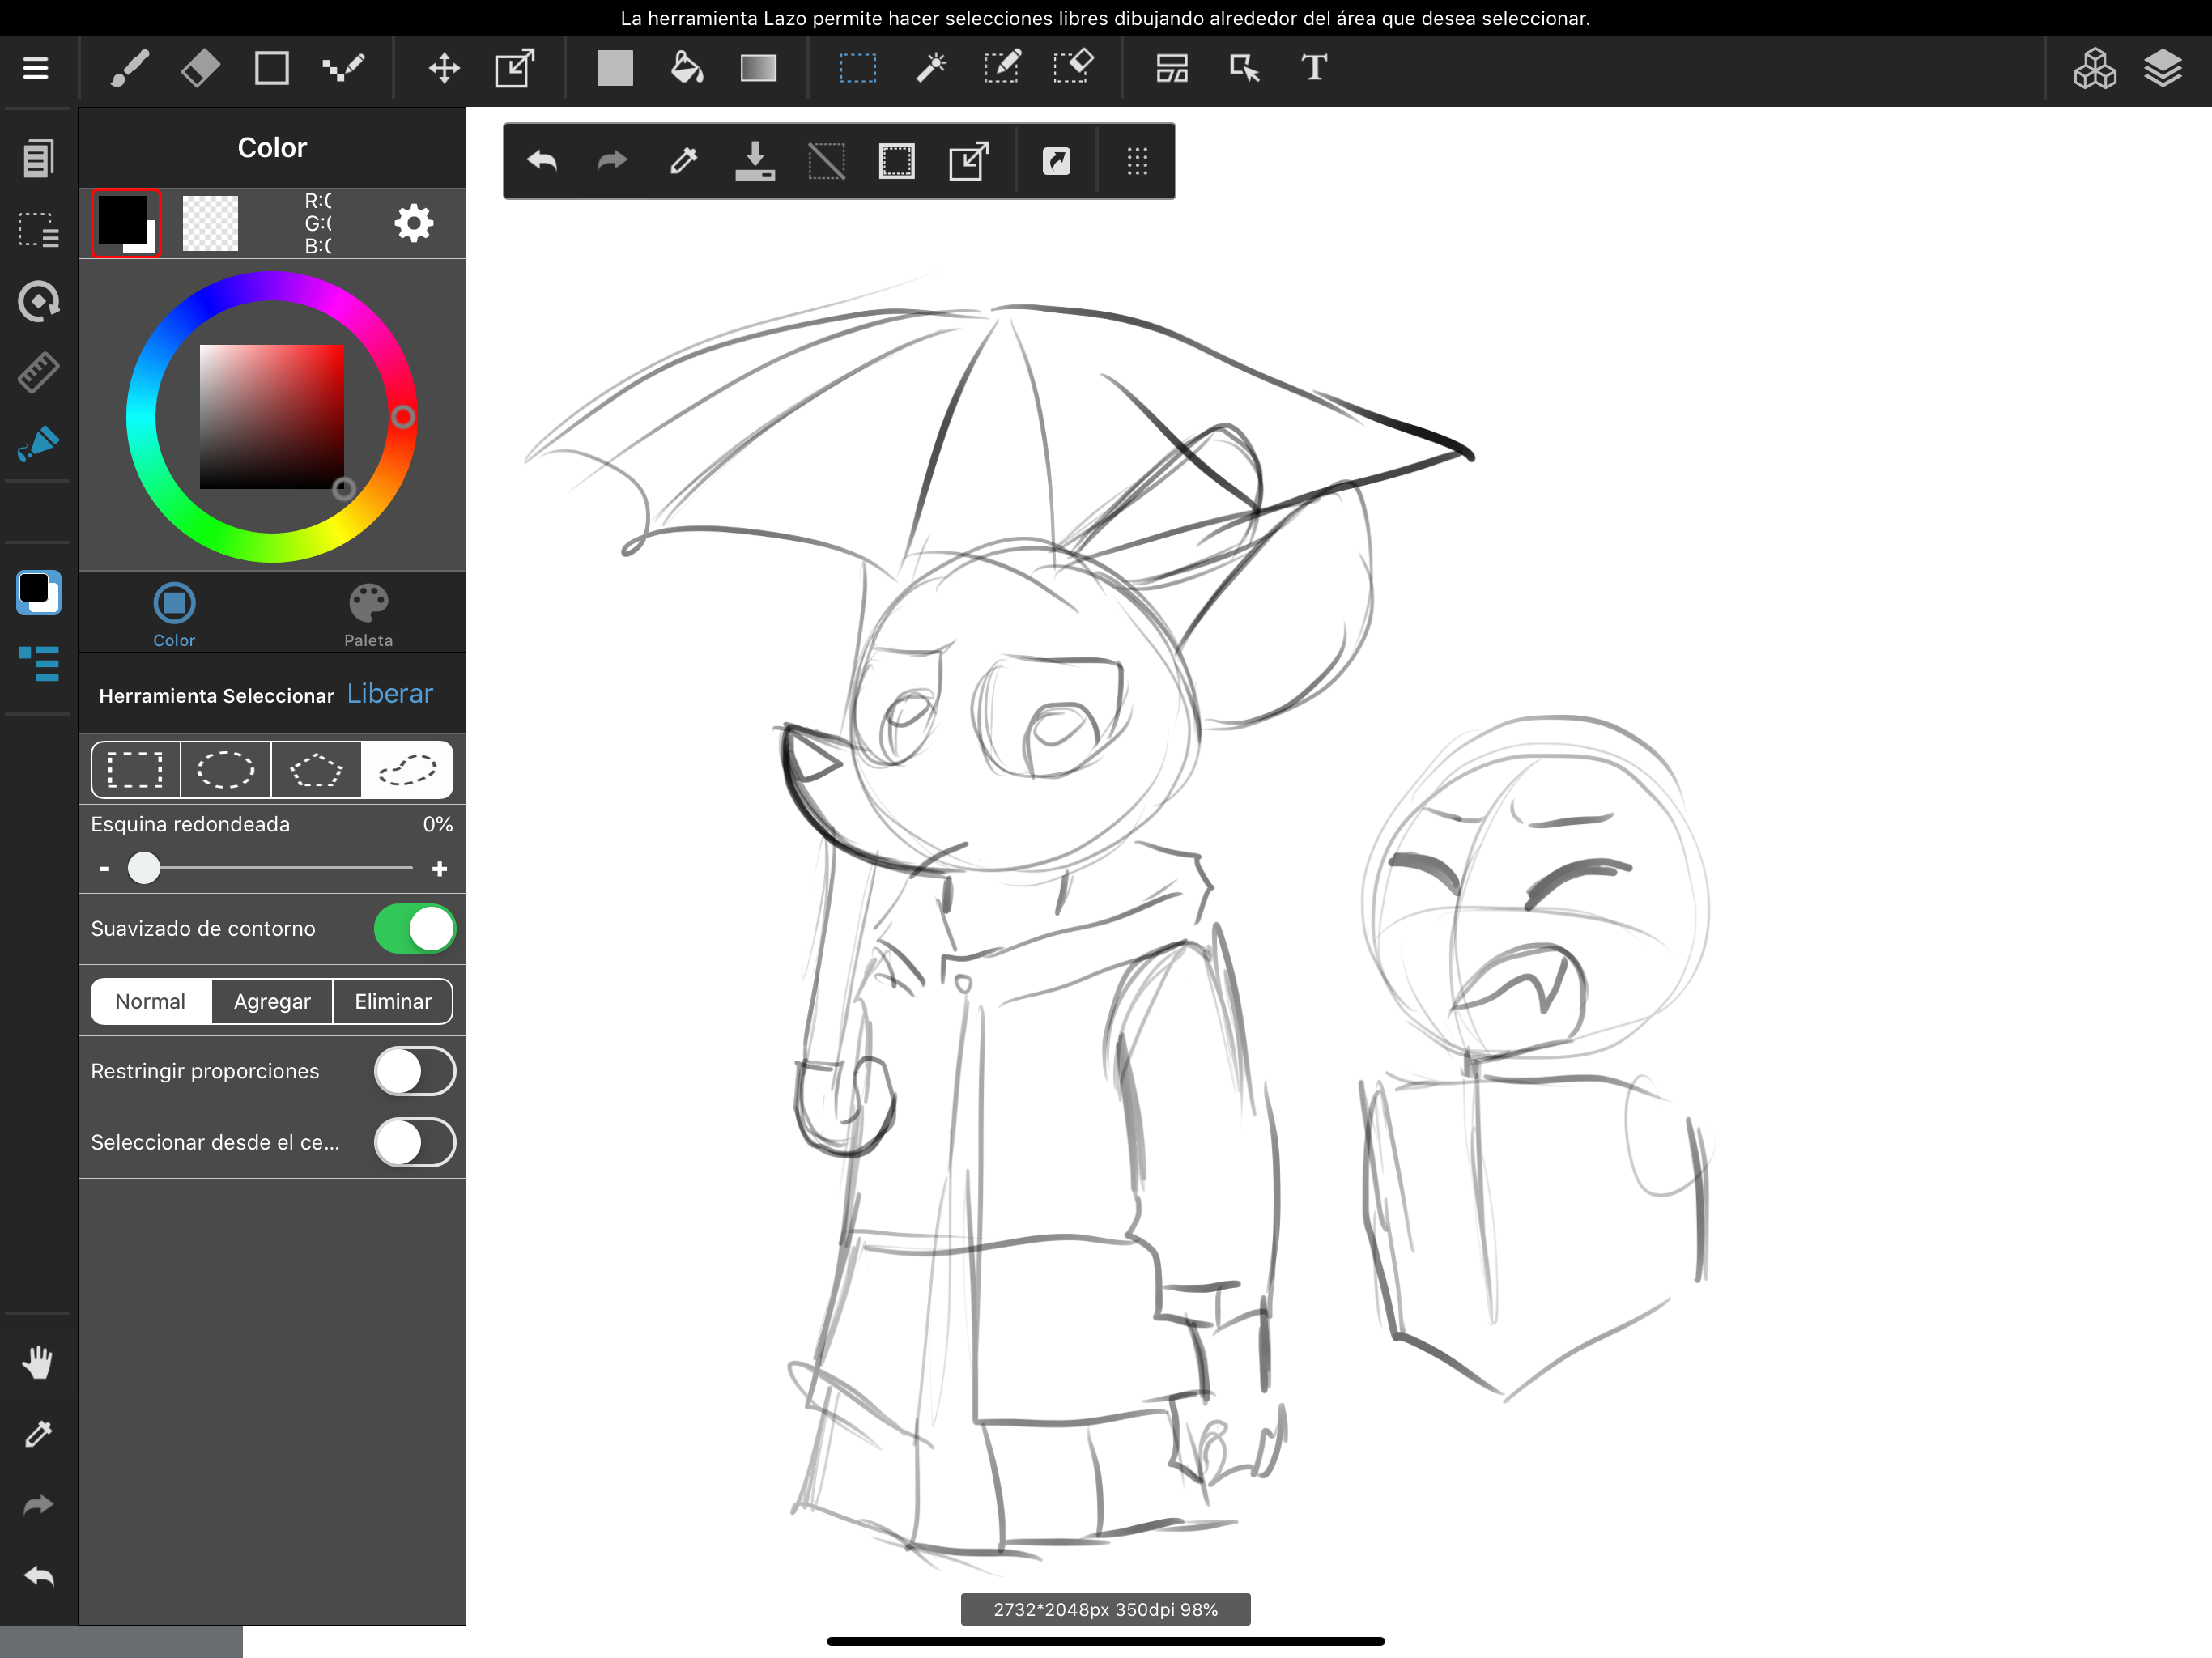Select the Text tool
The image size is (2212, 1658).
pyautogui.click(x=1314, y=68)
